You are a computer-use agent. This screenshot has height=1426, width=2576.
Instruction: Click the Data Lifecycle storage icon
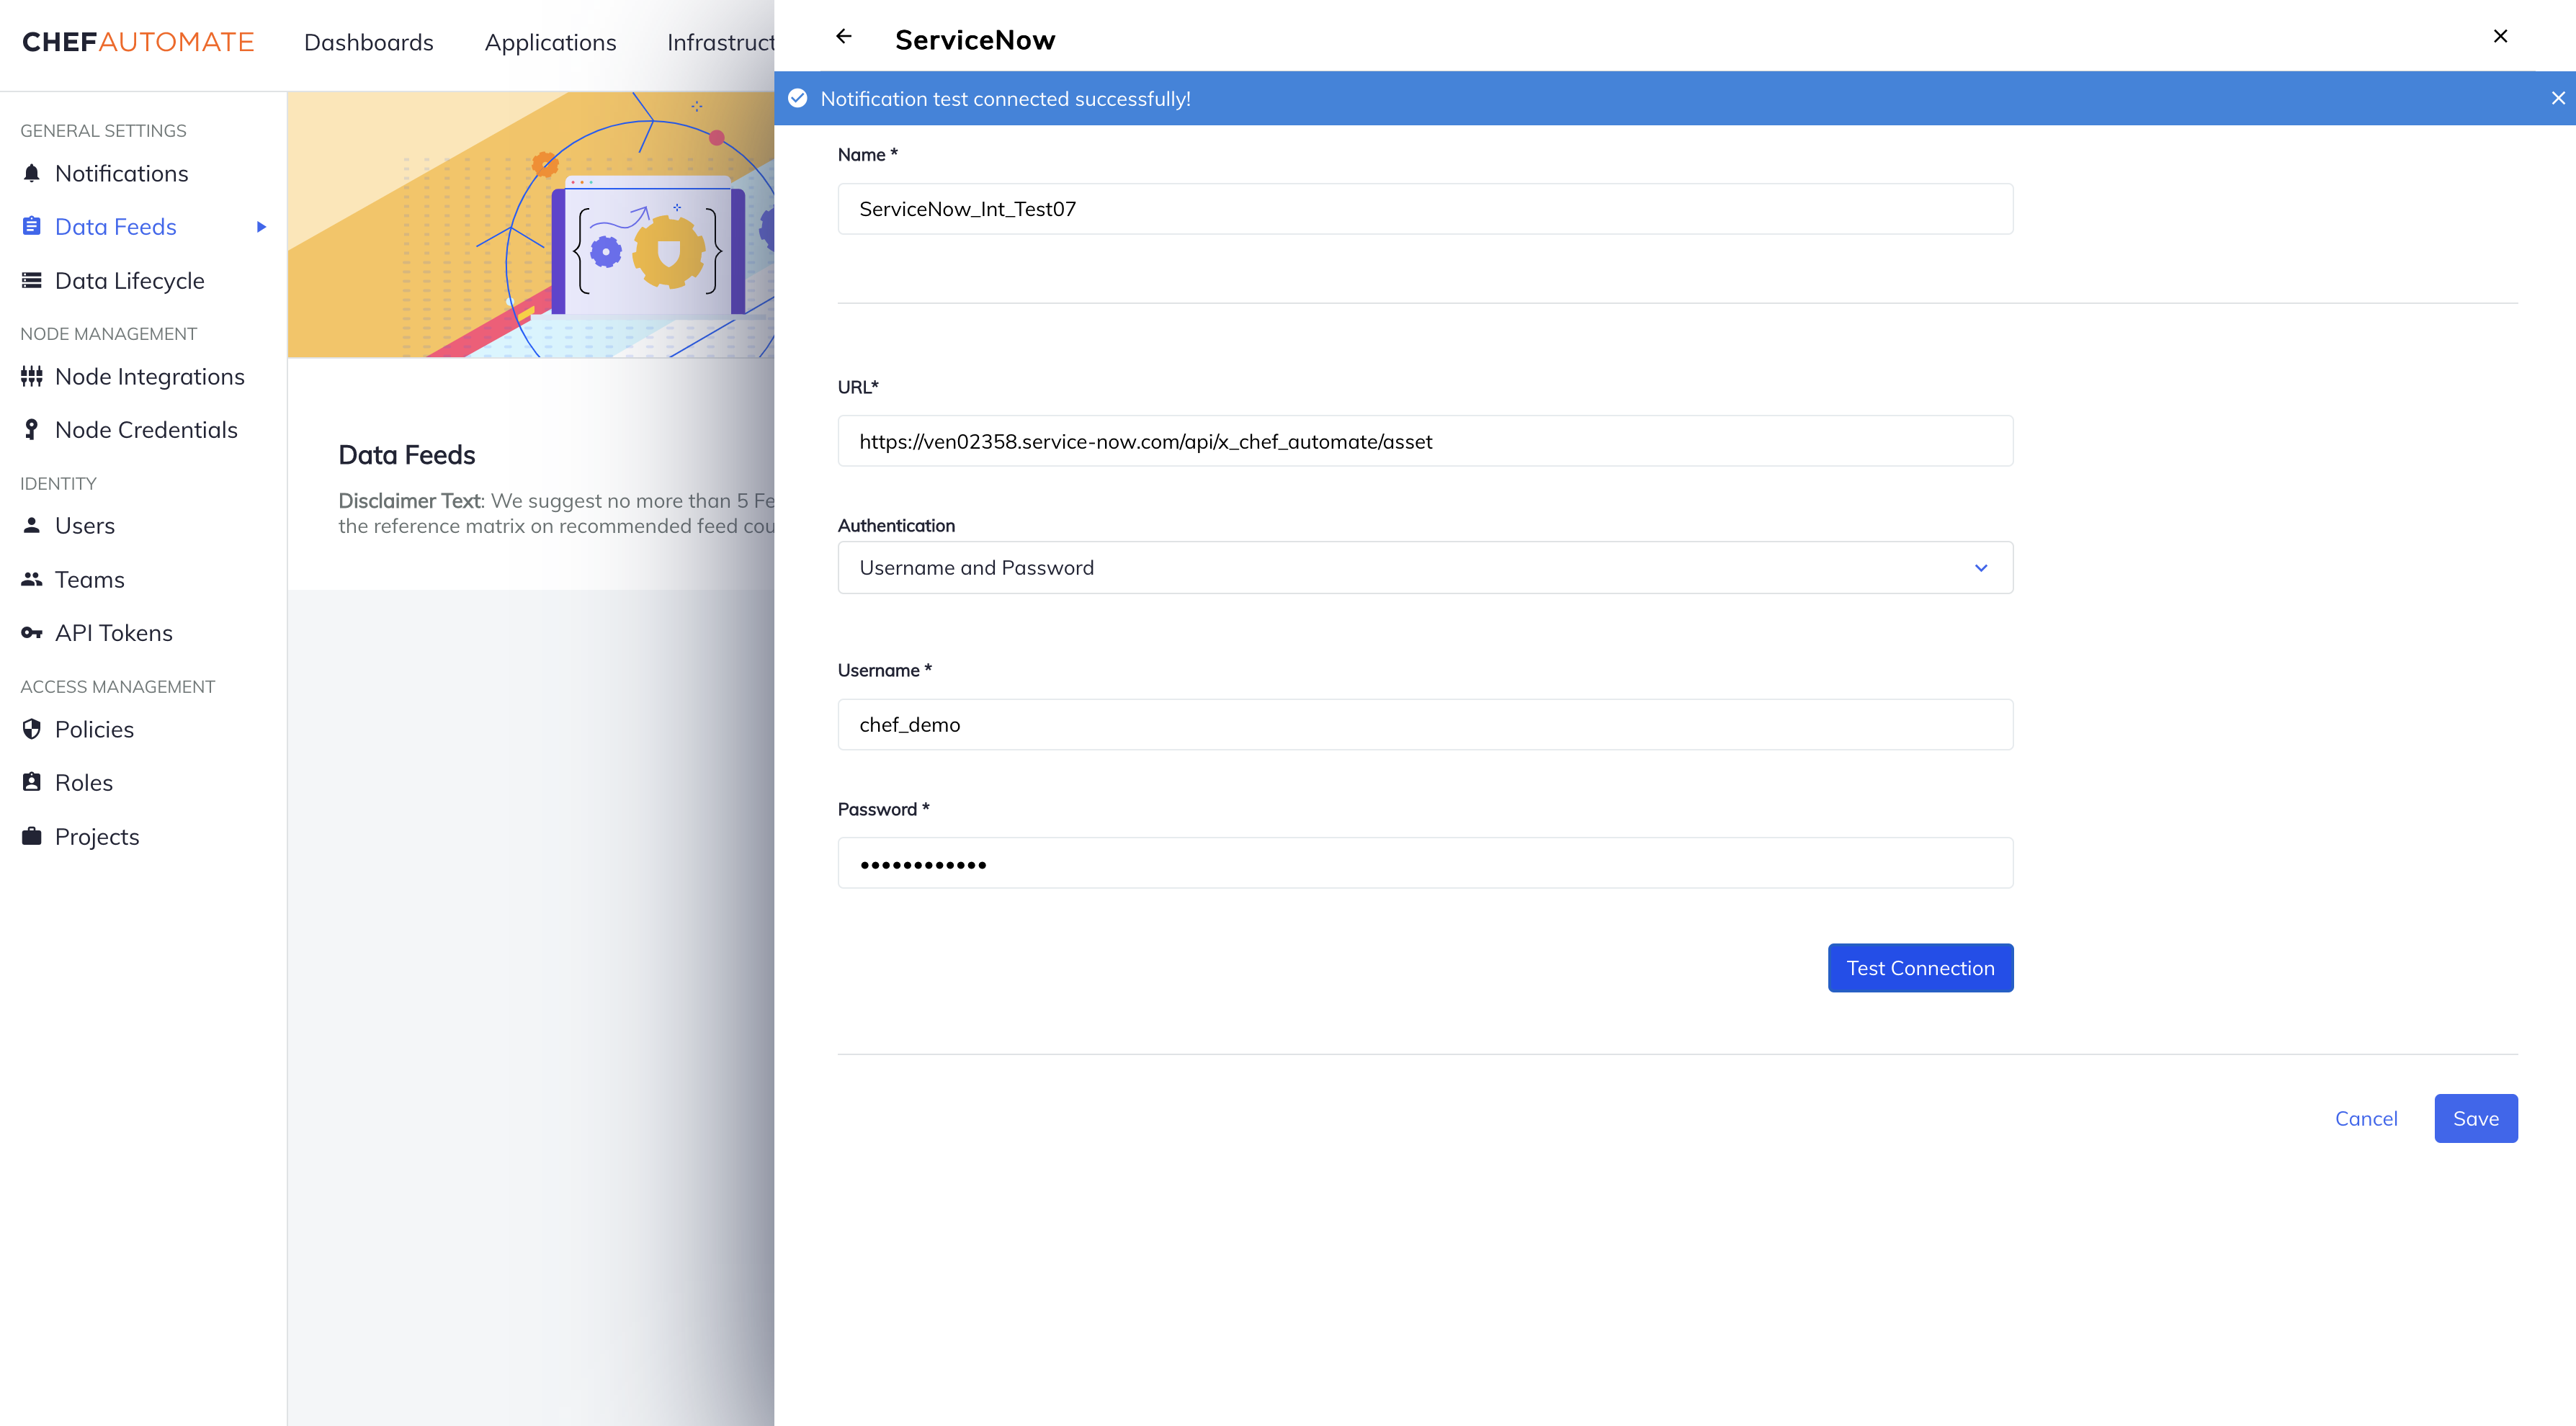[32, 280]
